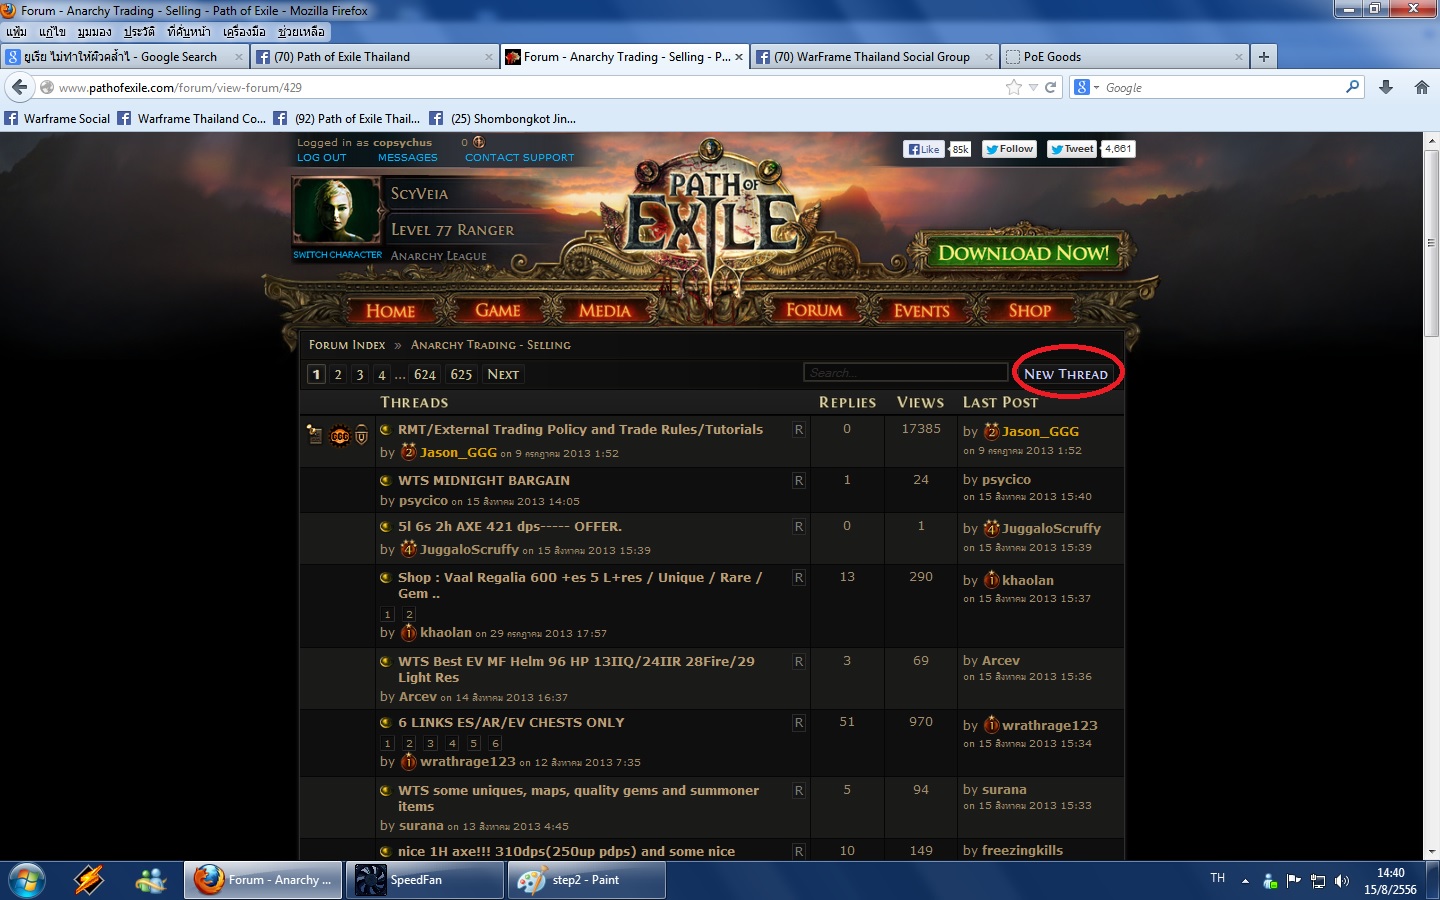Click the R icon on WTS MIDNIGHT BARGAIN row
The height and width of the screenshot is (900, 1440).
tap(799, 480)
